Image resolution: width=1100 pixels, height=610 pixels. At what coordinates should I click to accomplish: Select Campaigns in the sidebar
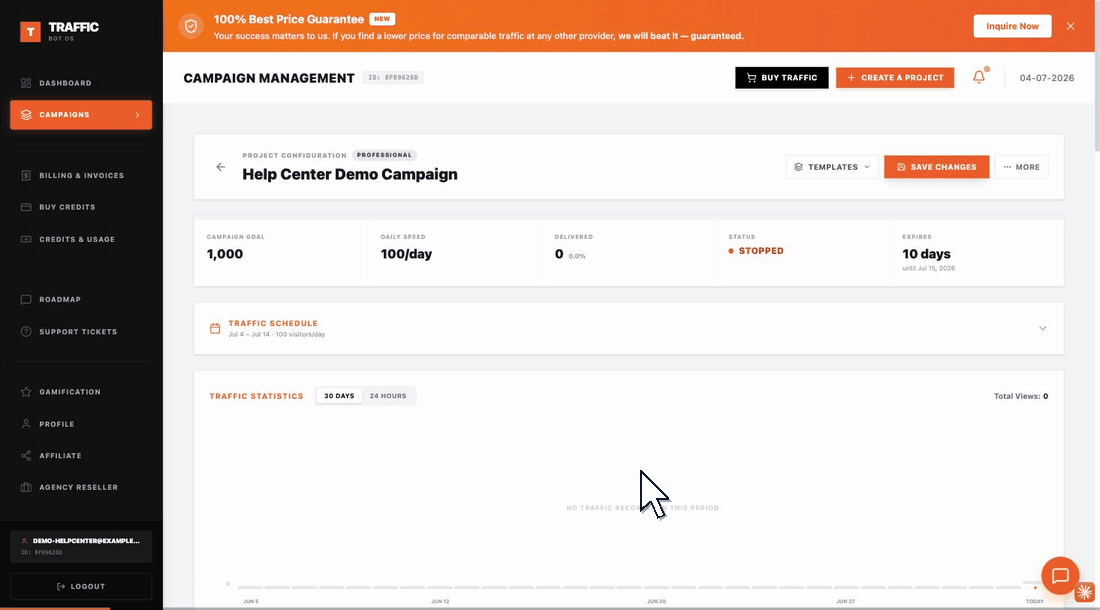[81, 114]
